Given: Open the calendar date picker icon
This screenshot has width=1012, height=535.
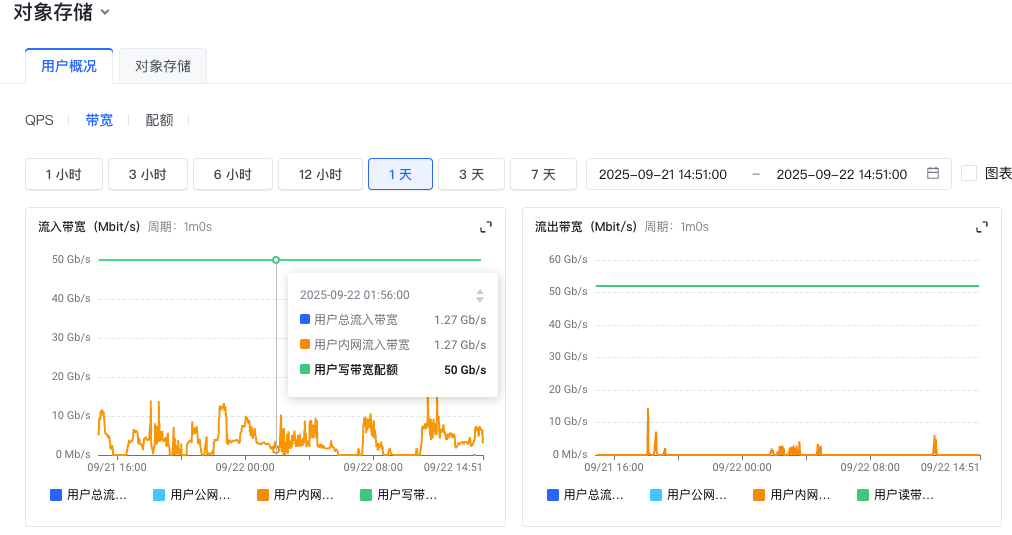Looking at the screenshot, I should coord(933,173).
